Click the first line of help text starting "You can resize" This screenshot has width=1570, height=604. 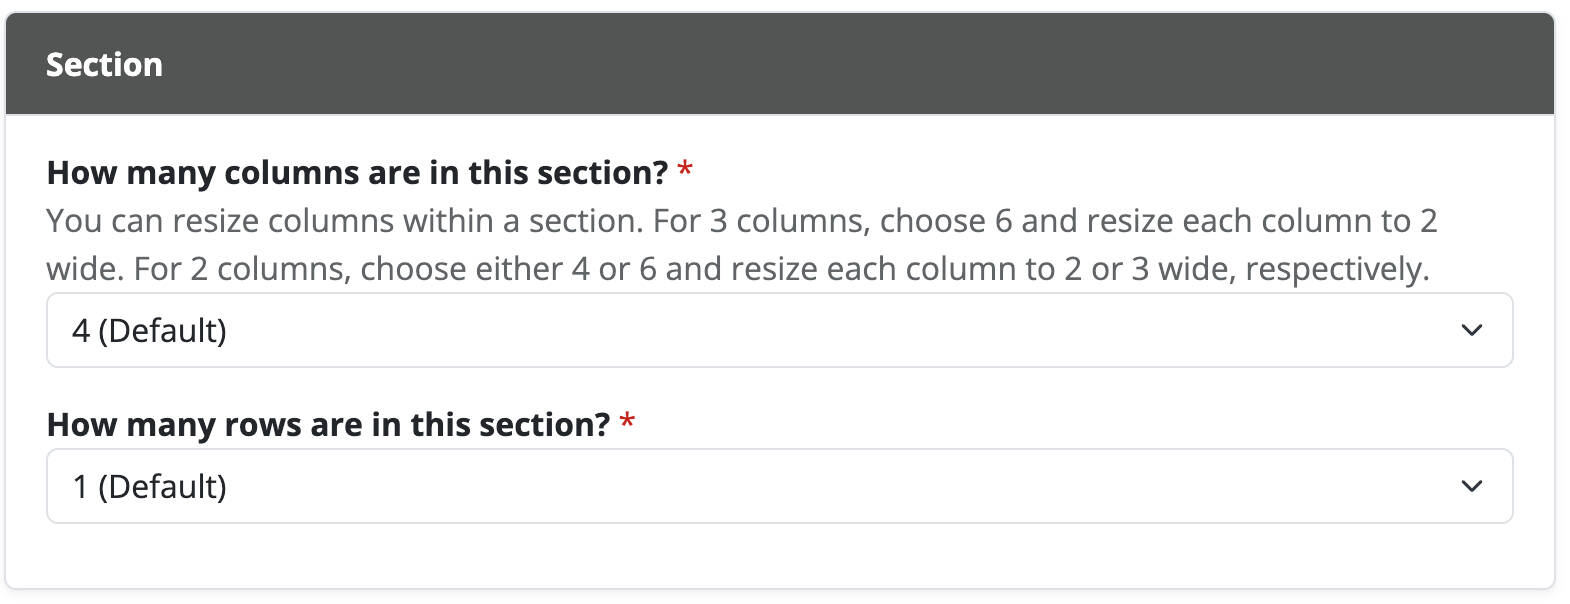pyautogui.click(x=740, y=221)
